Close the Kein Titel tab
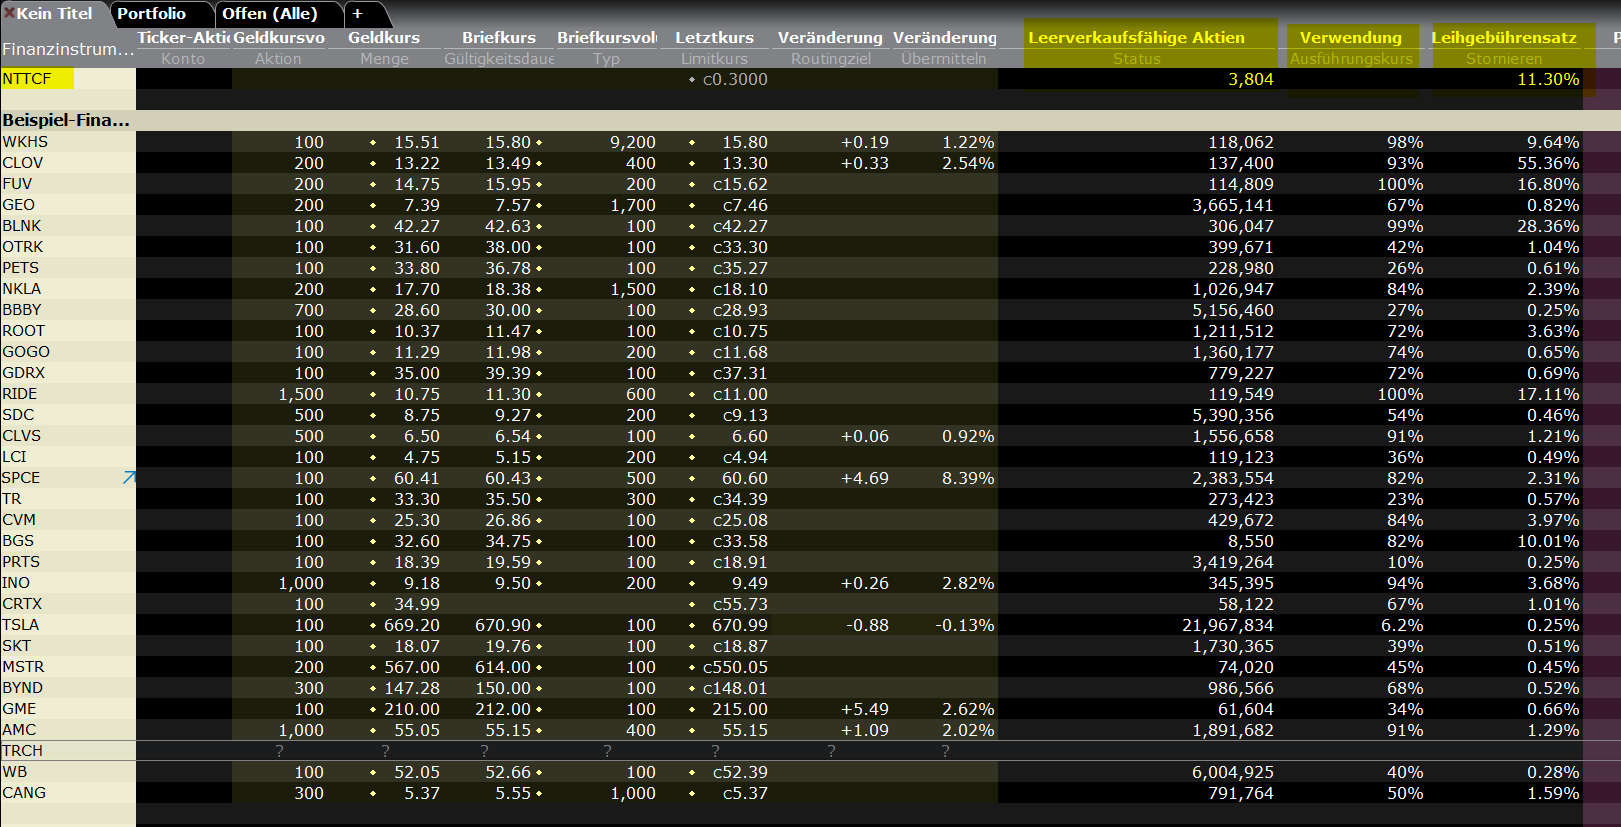This screenshot has width=1621, height=827. pyautogui.click(x=10, y=13)
